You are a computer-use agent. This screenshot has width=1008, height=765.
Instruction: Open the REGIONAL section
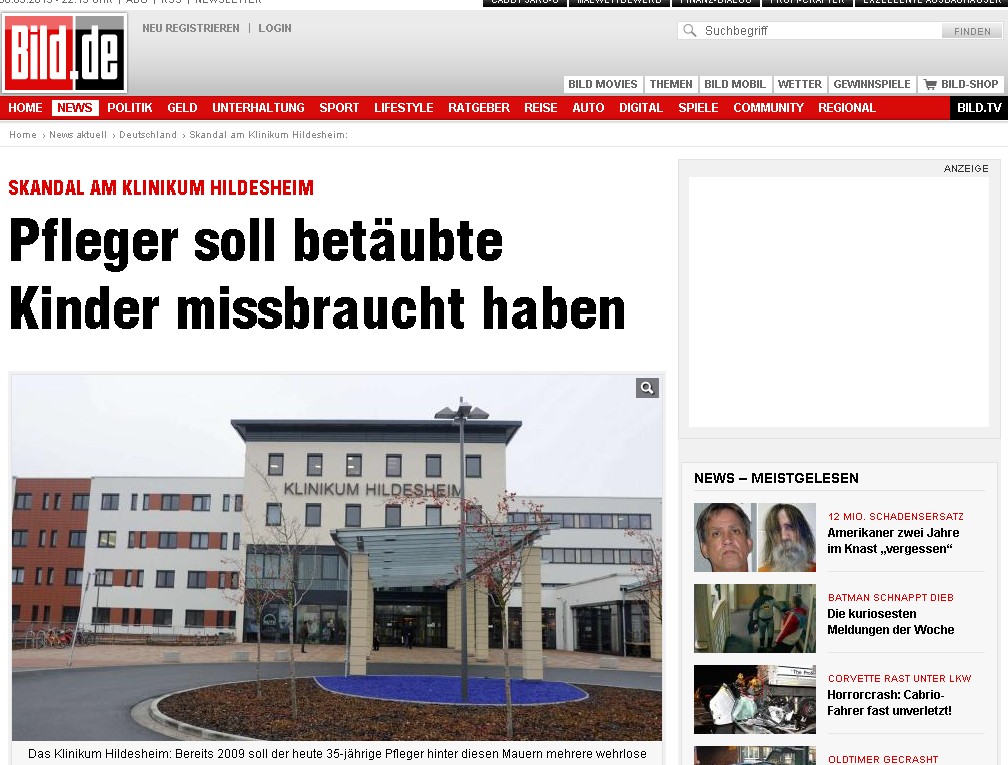tap(847, 108)
